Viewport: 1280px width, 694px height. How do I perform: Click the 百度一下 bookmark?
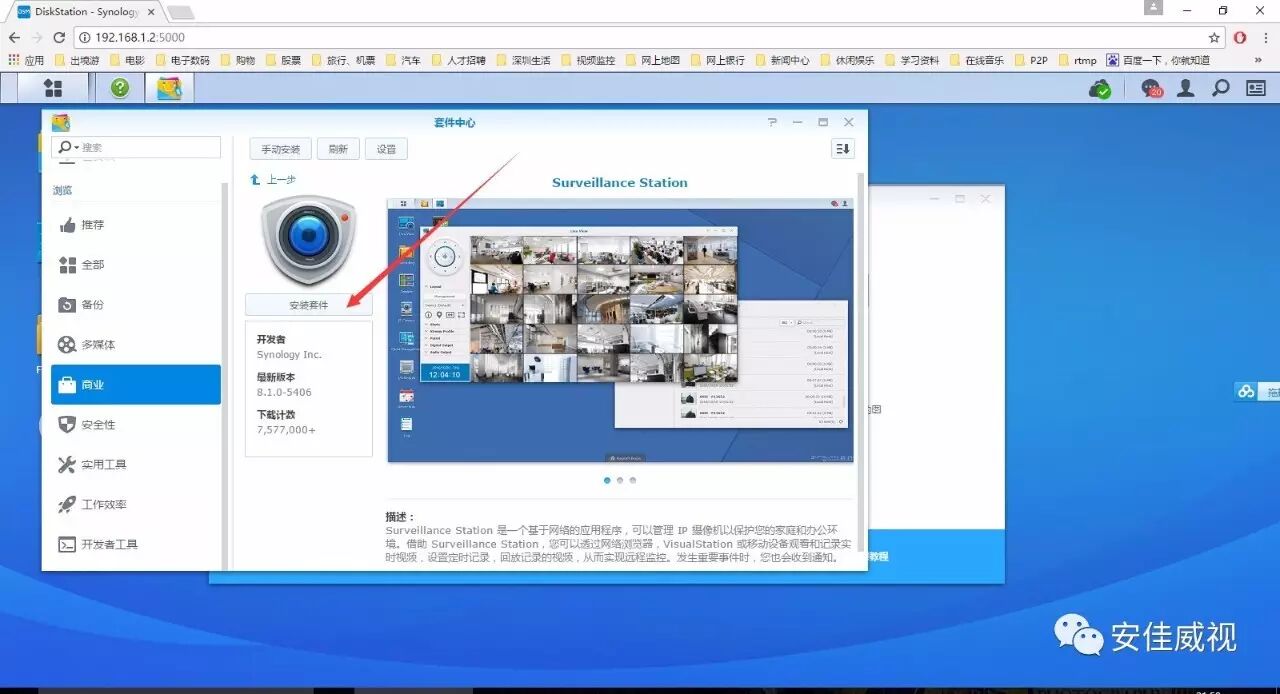pyautogui.click(x=1157, y=60)
